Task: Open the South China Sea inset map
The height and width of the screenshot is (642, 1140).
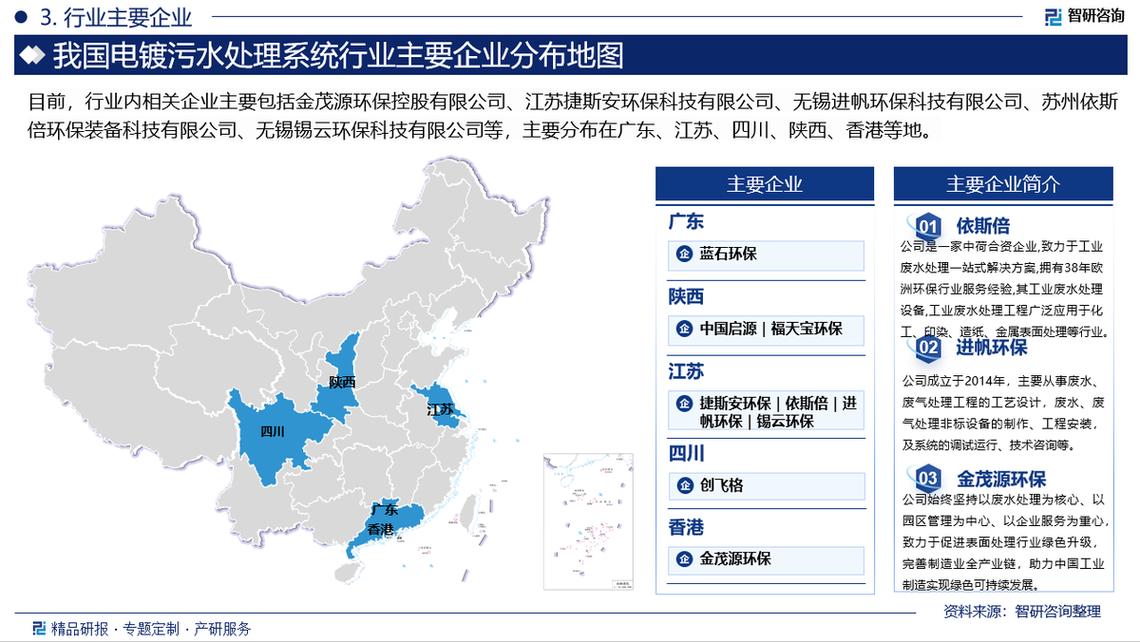Action: click(588, 519)
